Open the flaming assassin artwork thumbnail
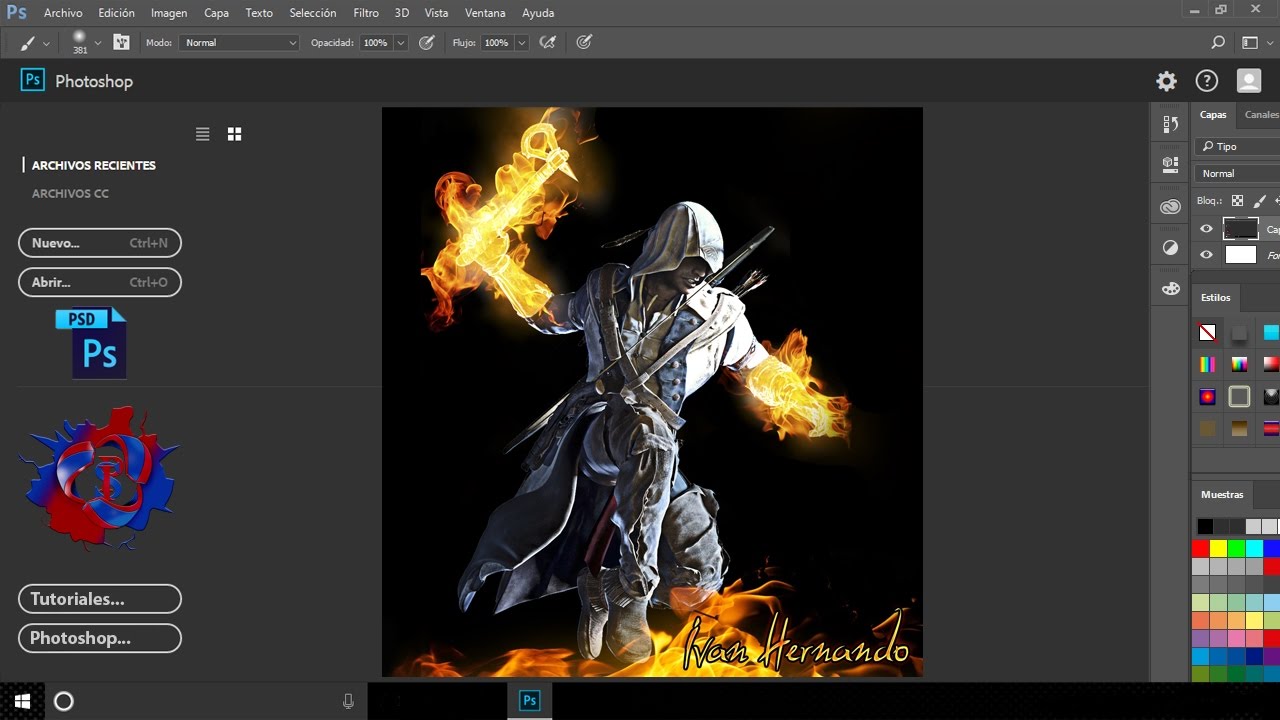 pyautogui.click(x=652, y=392)
